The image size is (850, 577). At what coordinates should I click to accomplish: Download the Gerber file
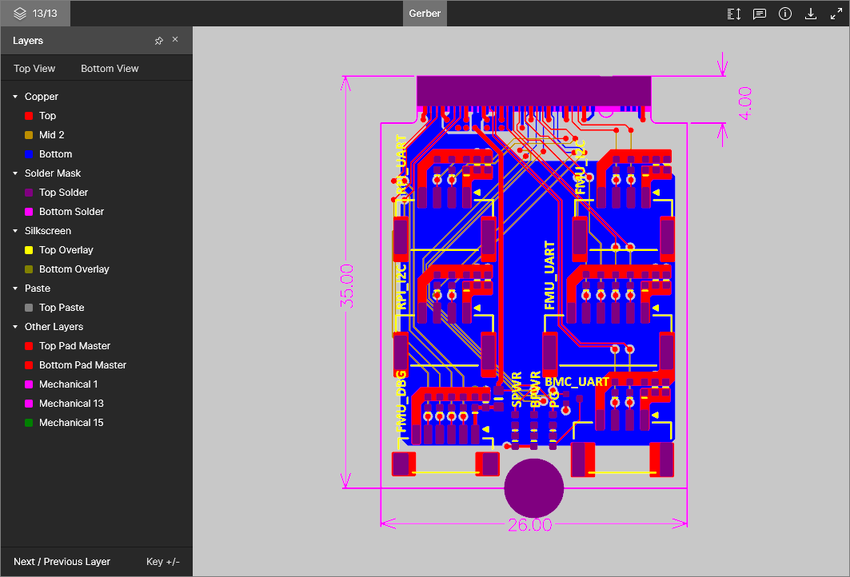tap(811, 13)
